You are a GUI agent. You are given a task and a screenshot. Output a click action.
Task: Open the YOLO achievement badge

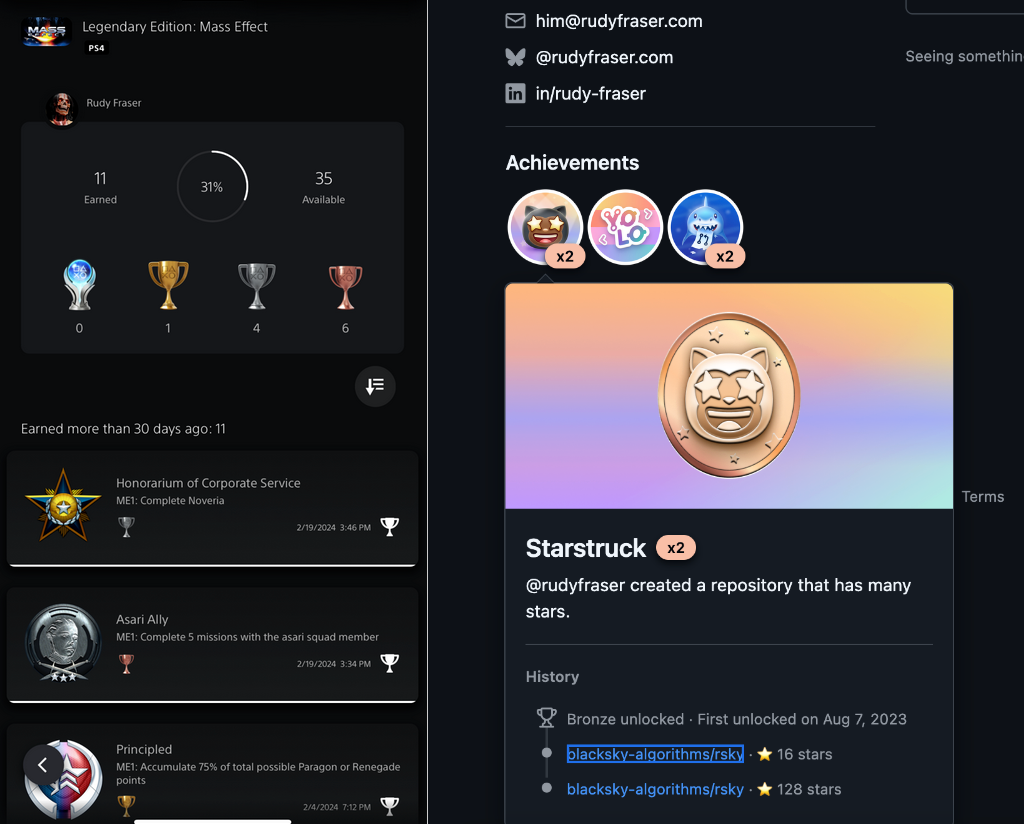click(x=626, y=227)
